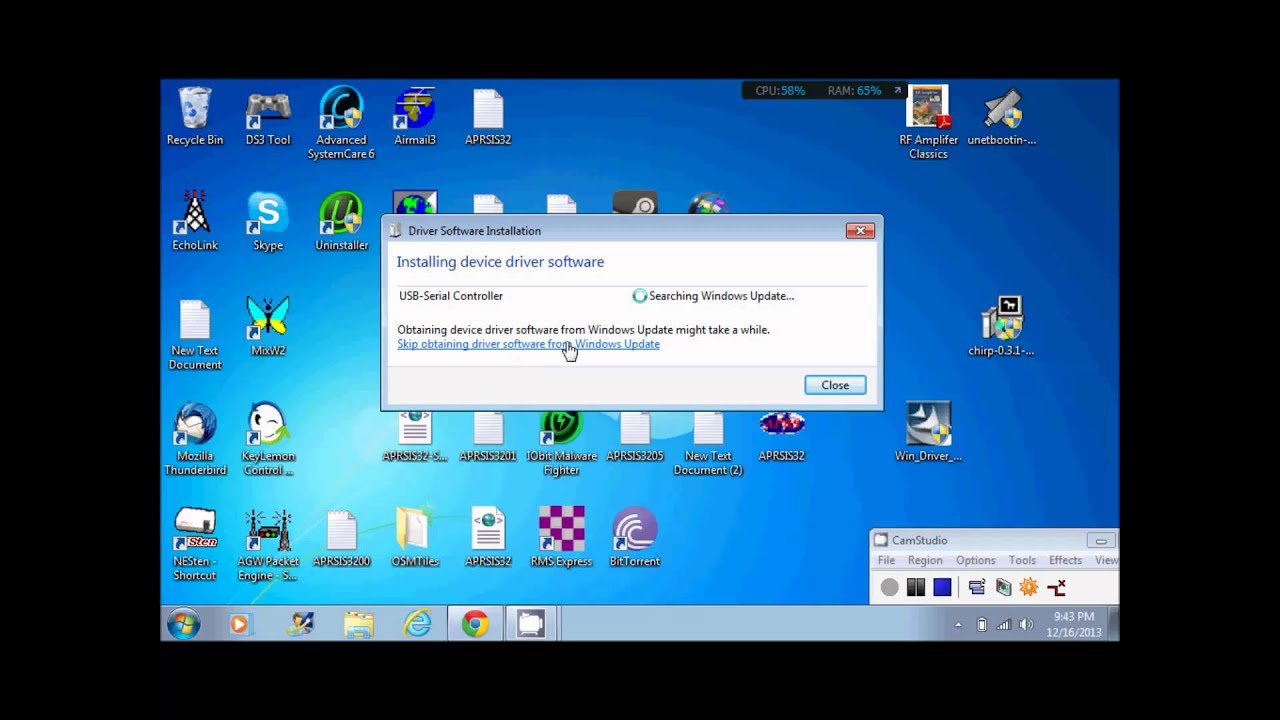Open the CamStudio Tools menu
This screenshot has height=720, width=1280.
coord(1022,560)
